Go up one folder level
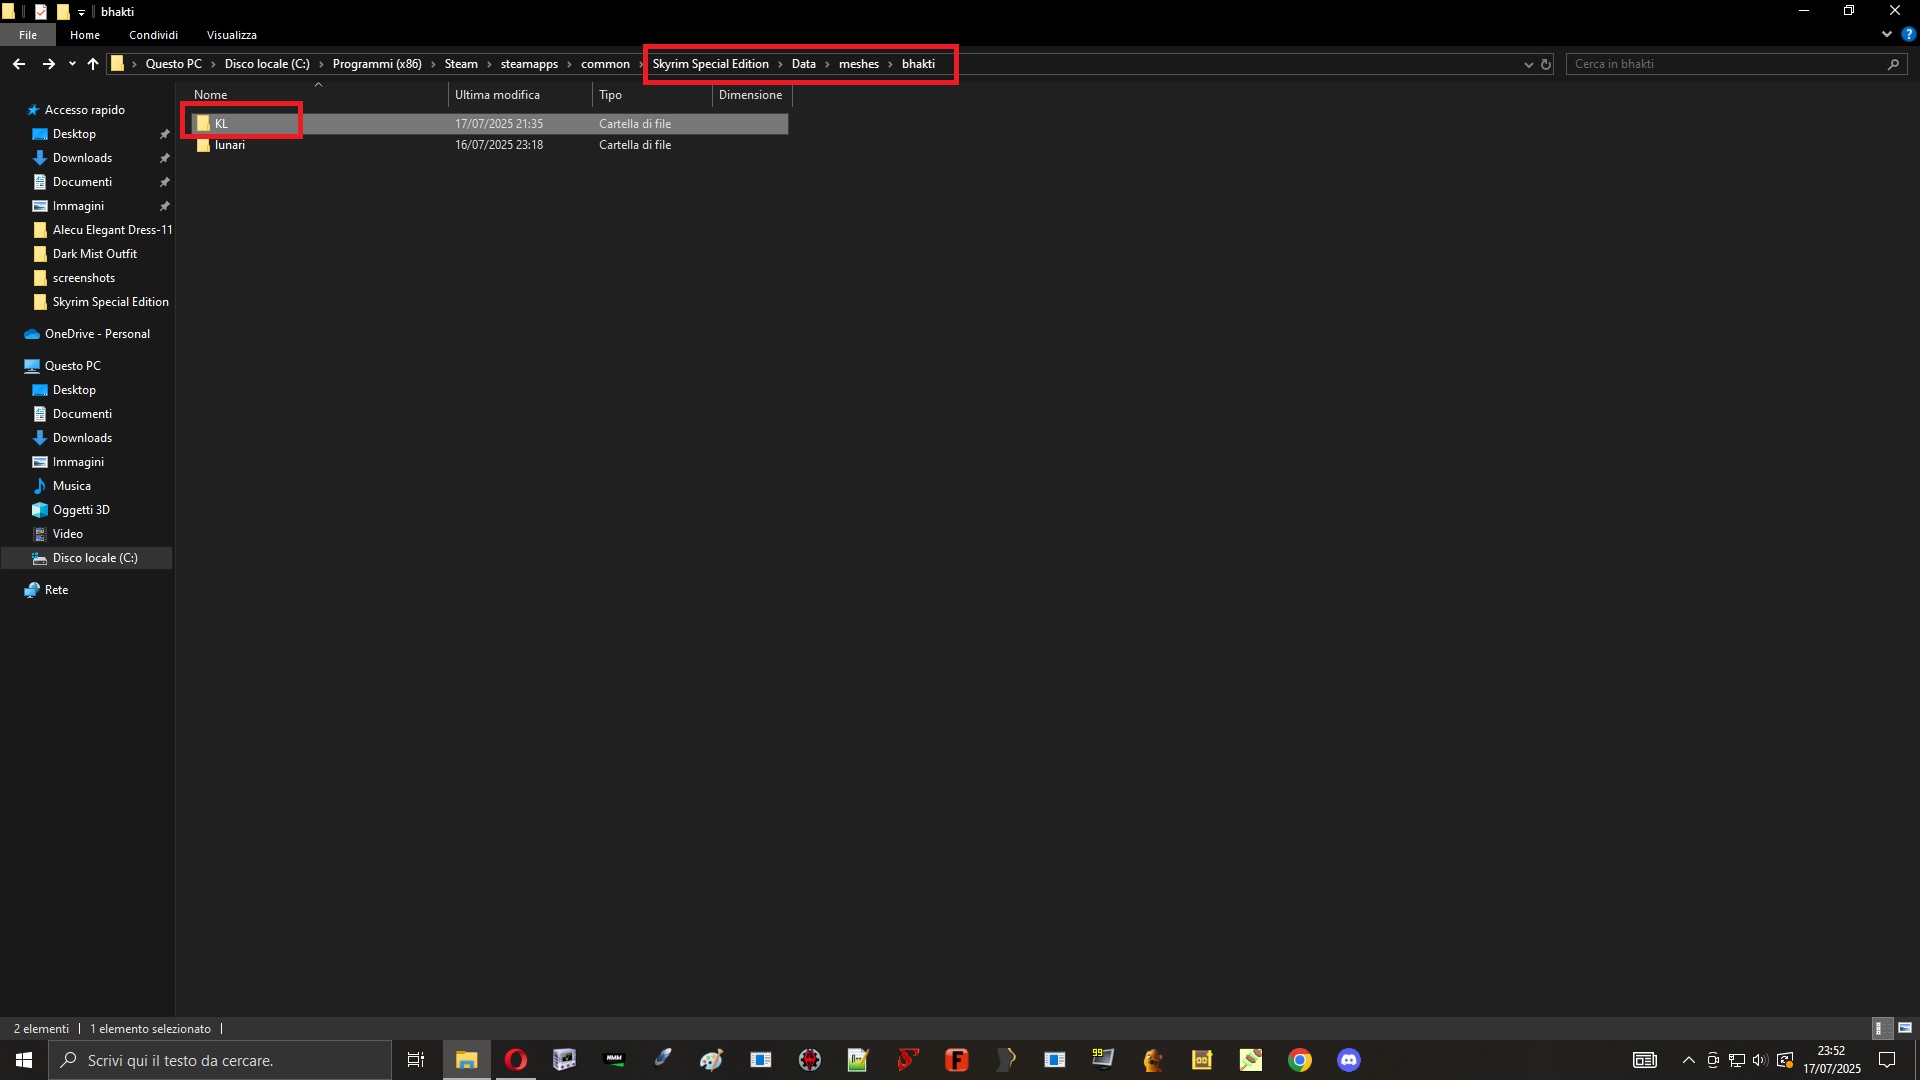Image resolution: width=1920 pixels, height=1080 pixels. click(x=93, y=64)
